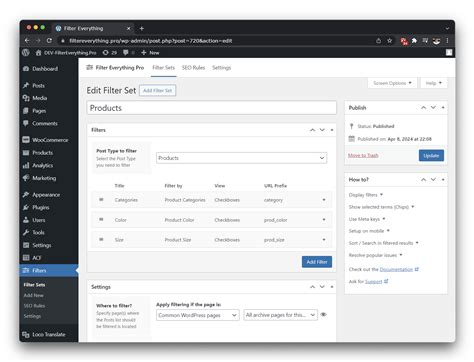Switch to the SEO Rules tab
This screenshot has width=474, height=362.
point(193,68)
